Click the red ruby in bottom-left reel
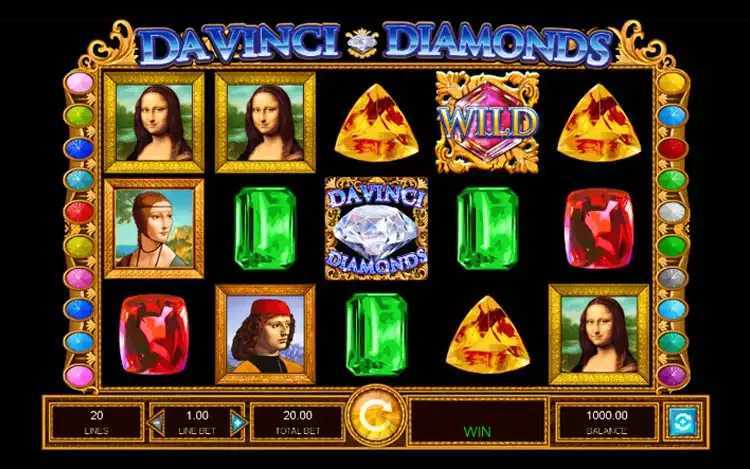 tap(154, 334)
